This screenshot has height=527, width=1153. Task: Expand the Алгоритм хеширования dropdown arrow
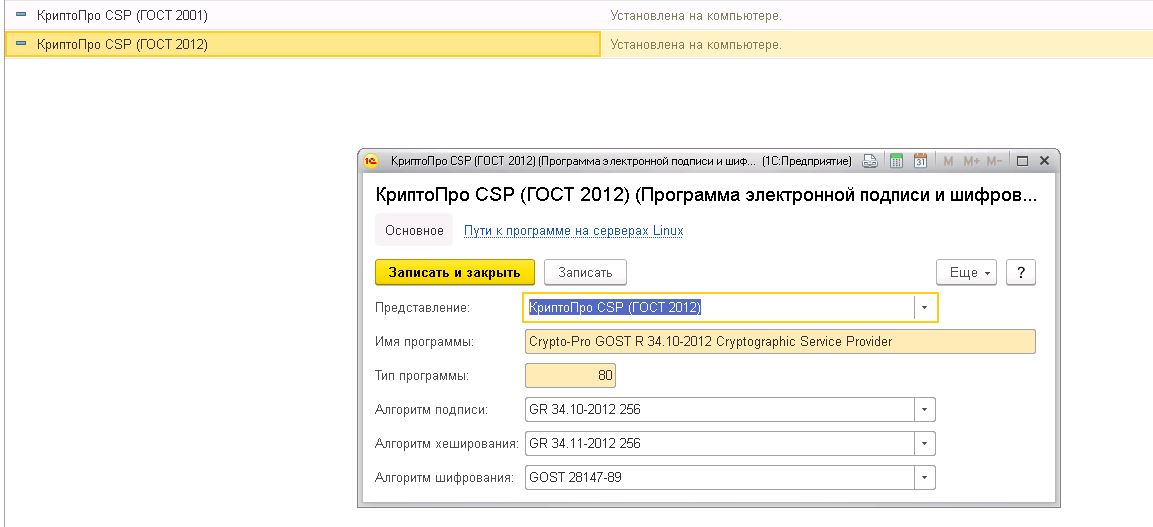point(925,443)
